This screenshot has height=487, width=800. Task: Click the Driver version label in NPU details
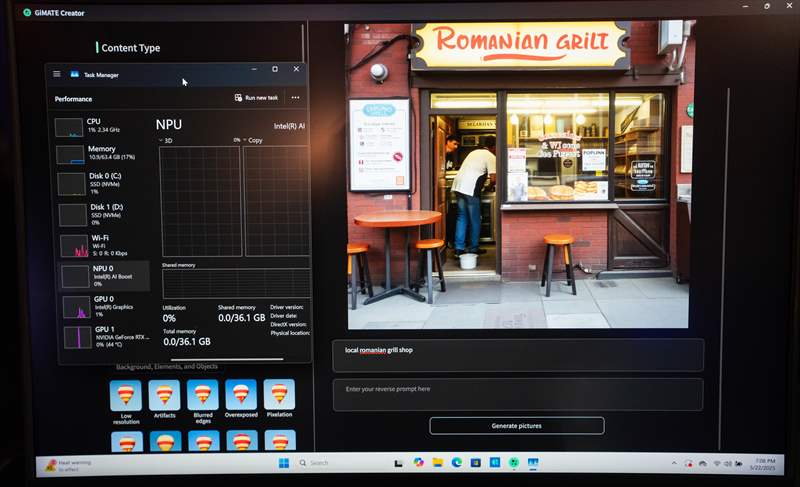click(x=287, y=307)
